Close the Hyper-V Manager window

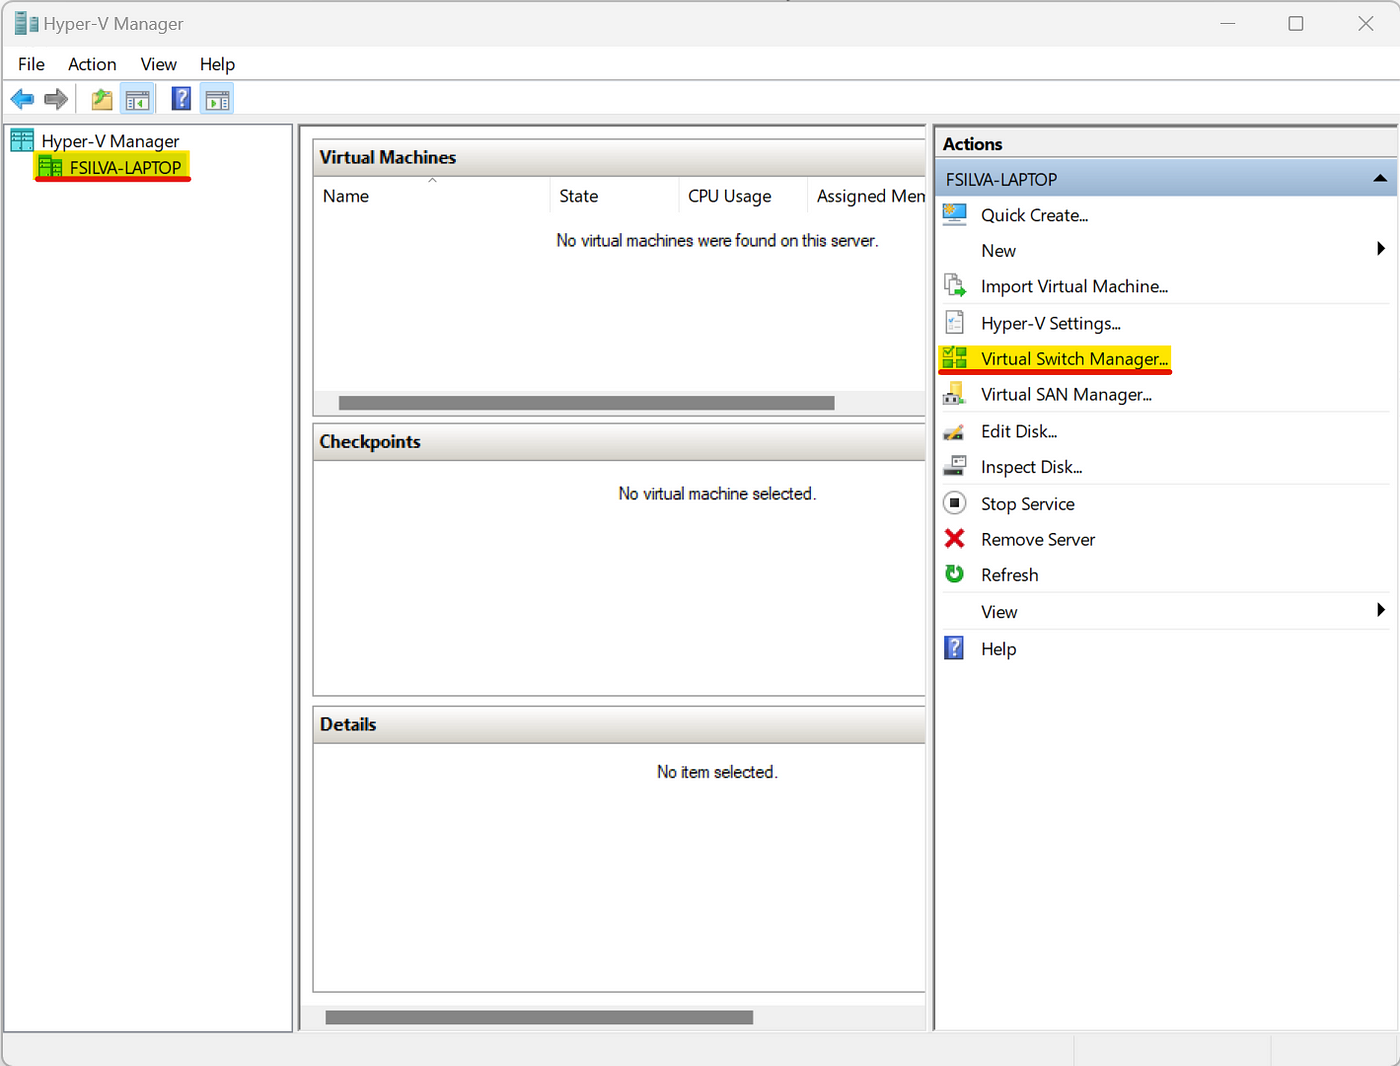pos(1365,23)
